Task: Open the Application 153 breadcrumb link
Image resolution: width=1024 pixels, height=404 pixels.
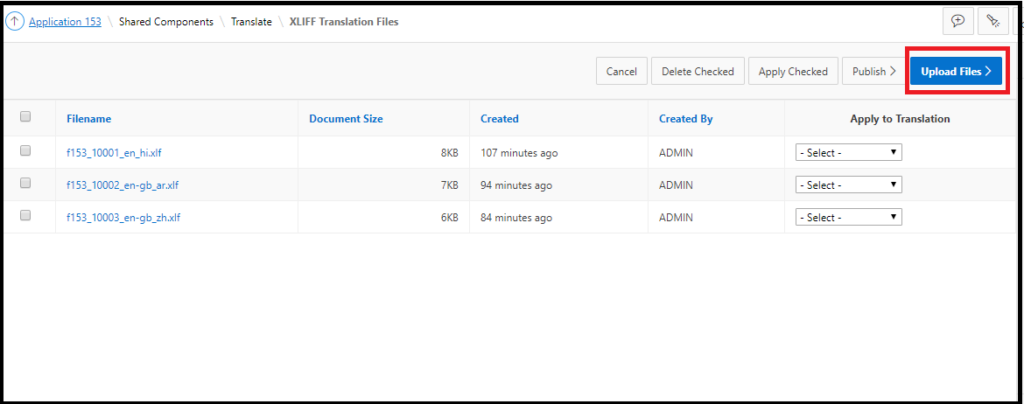Action: tap(65, 22)
